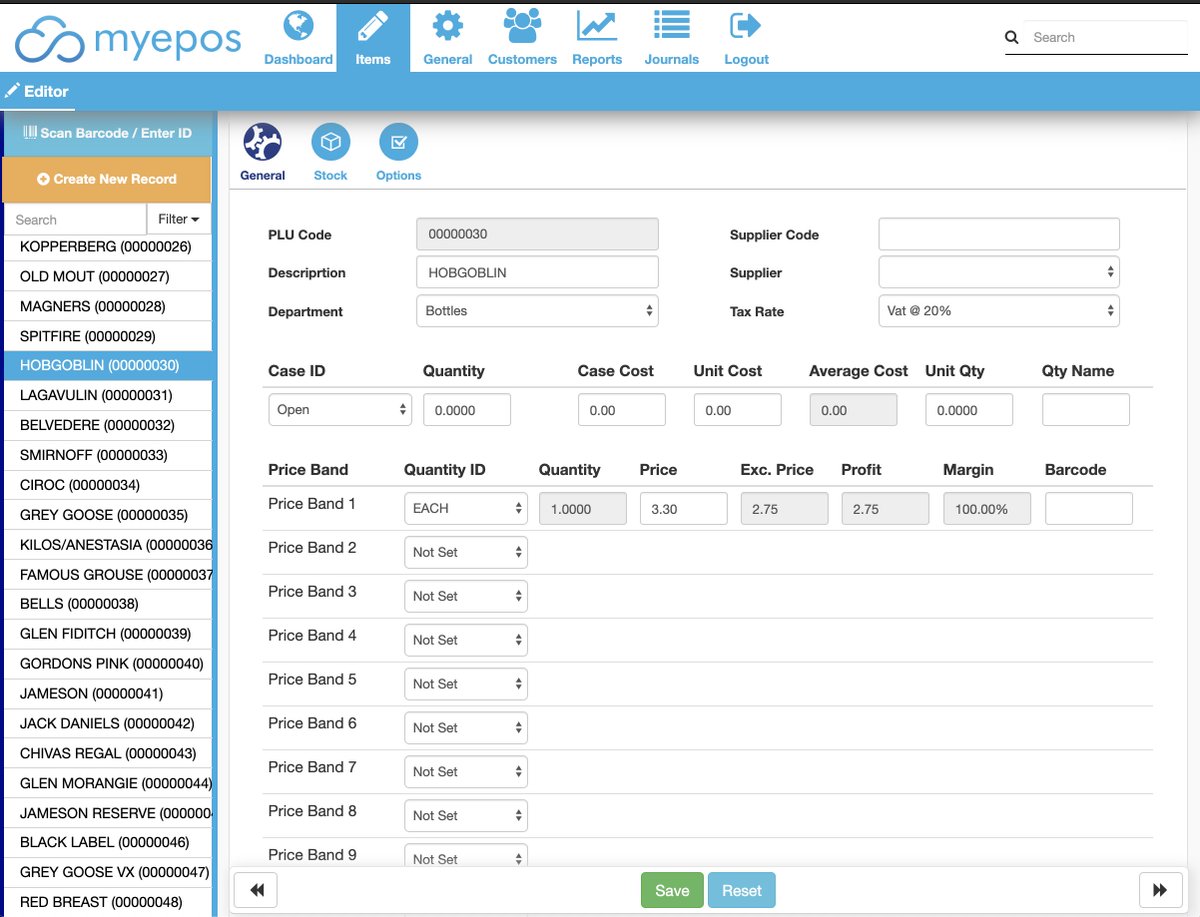Select BELLS (00000038) in list
1200x917 pixels.
click(x=107, y=604)
